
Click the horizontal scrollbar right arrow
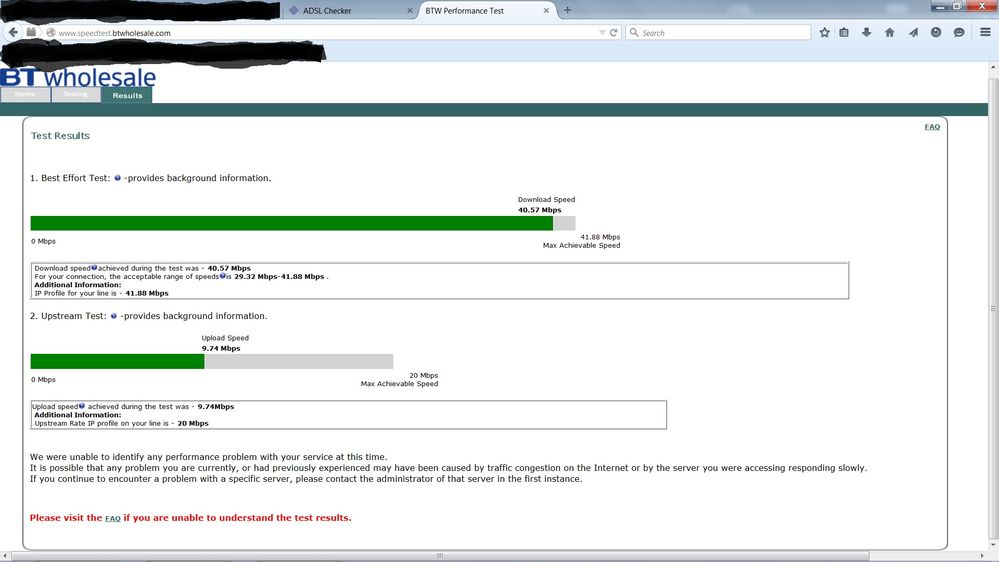(x=982, y=556)
